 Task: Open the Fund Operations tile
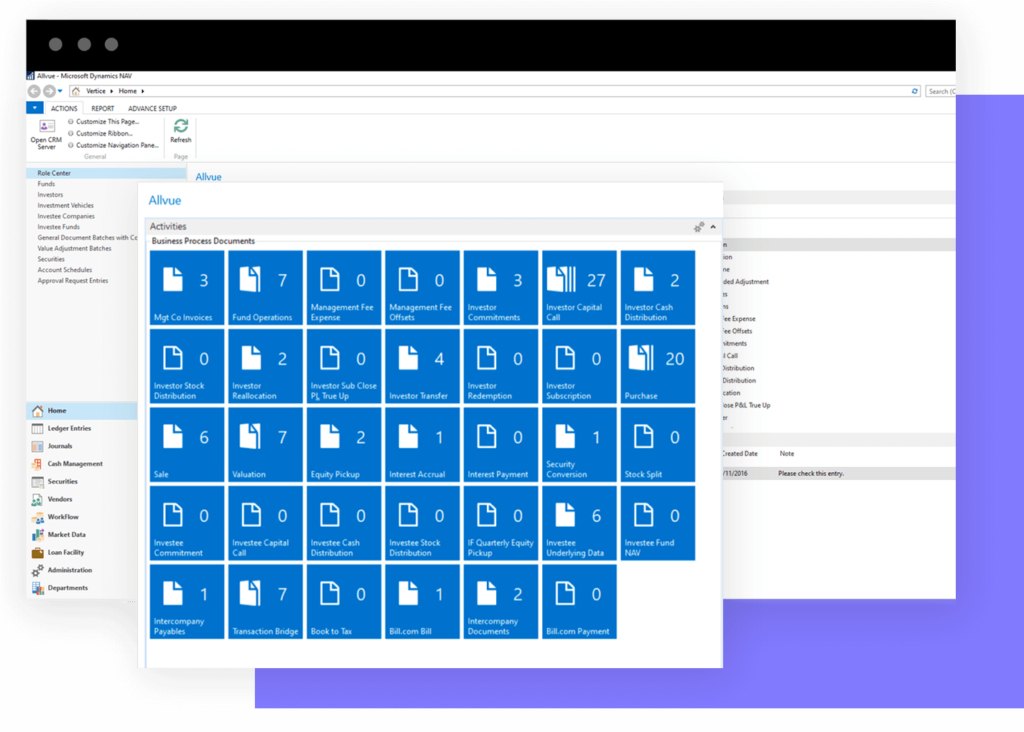coord(265,287)
